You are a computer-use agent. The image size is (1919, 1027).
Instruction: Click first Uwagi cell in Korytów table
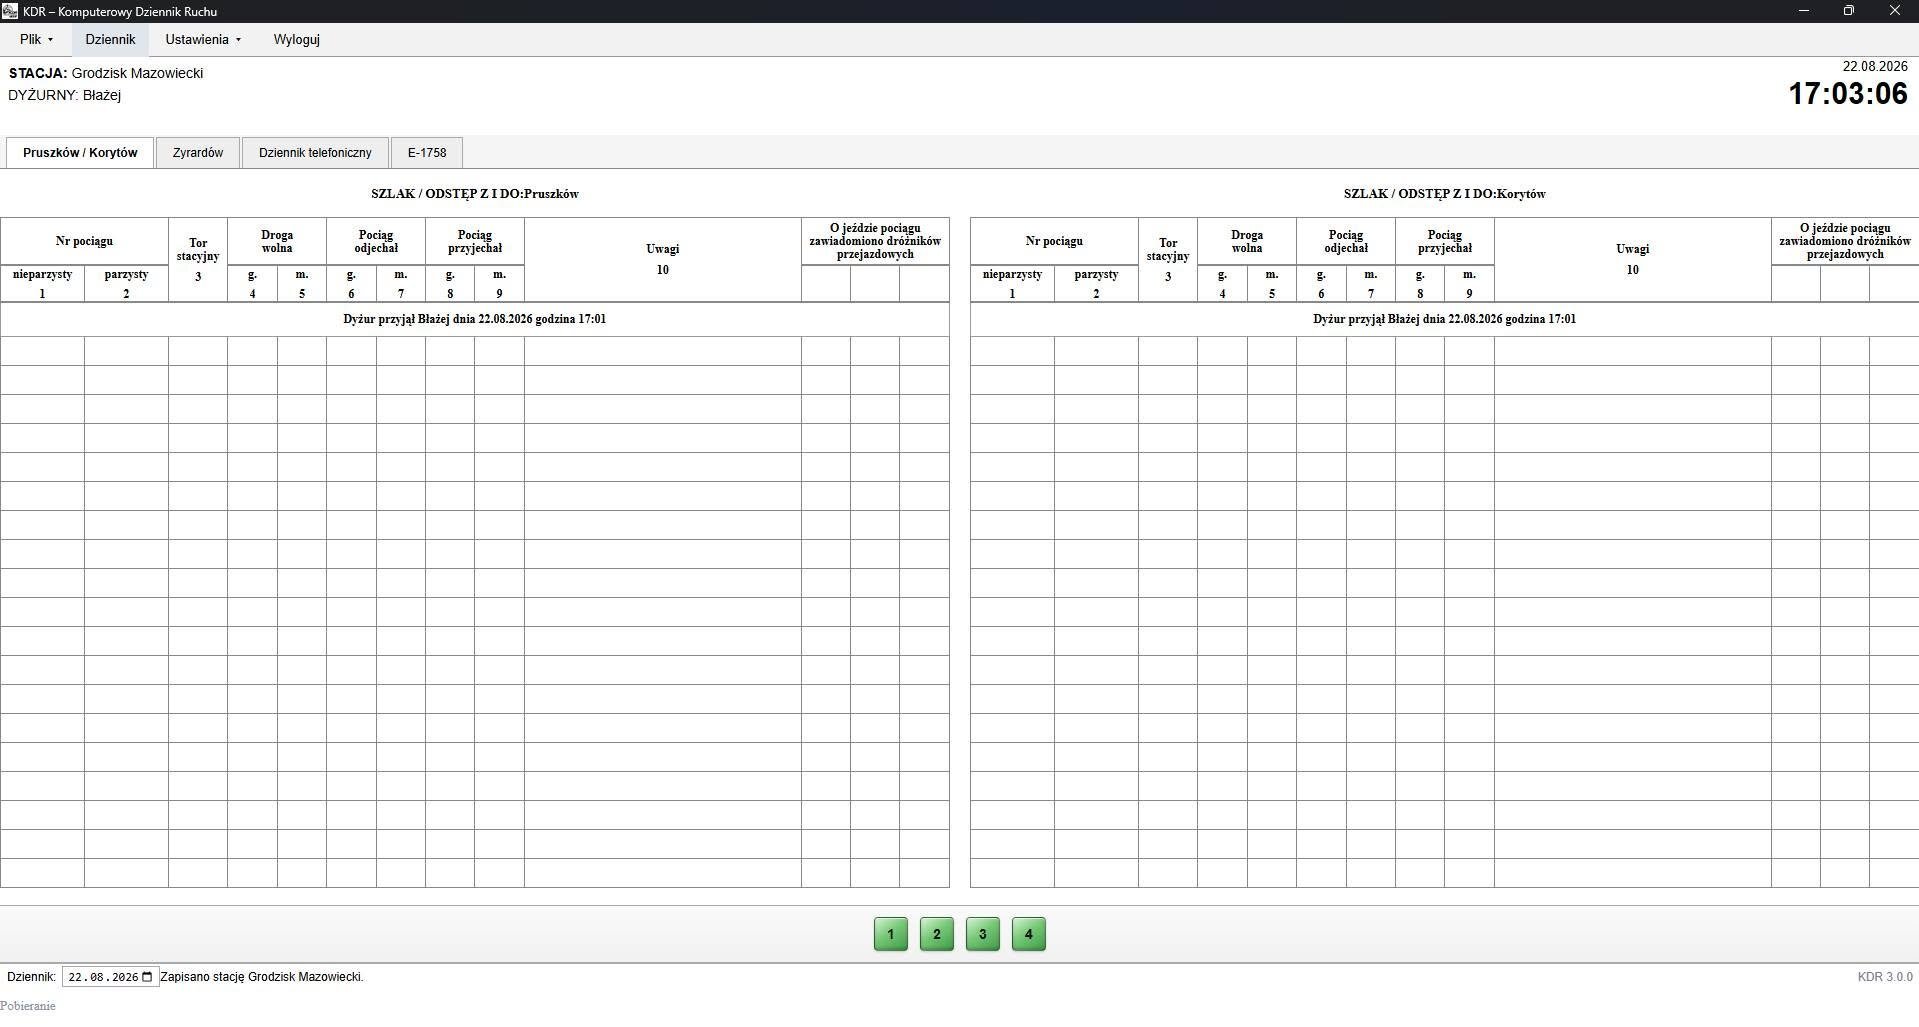(x=1632, y=351)
